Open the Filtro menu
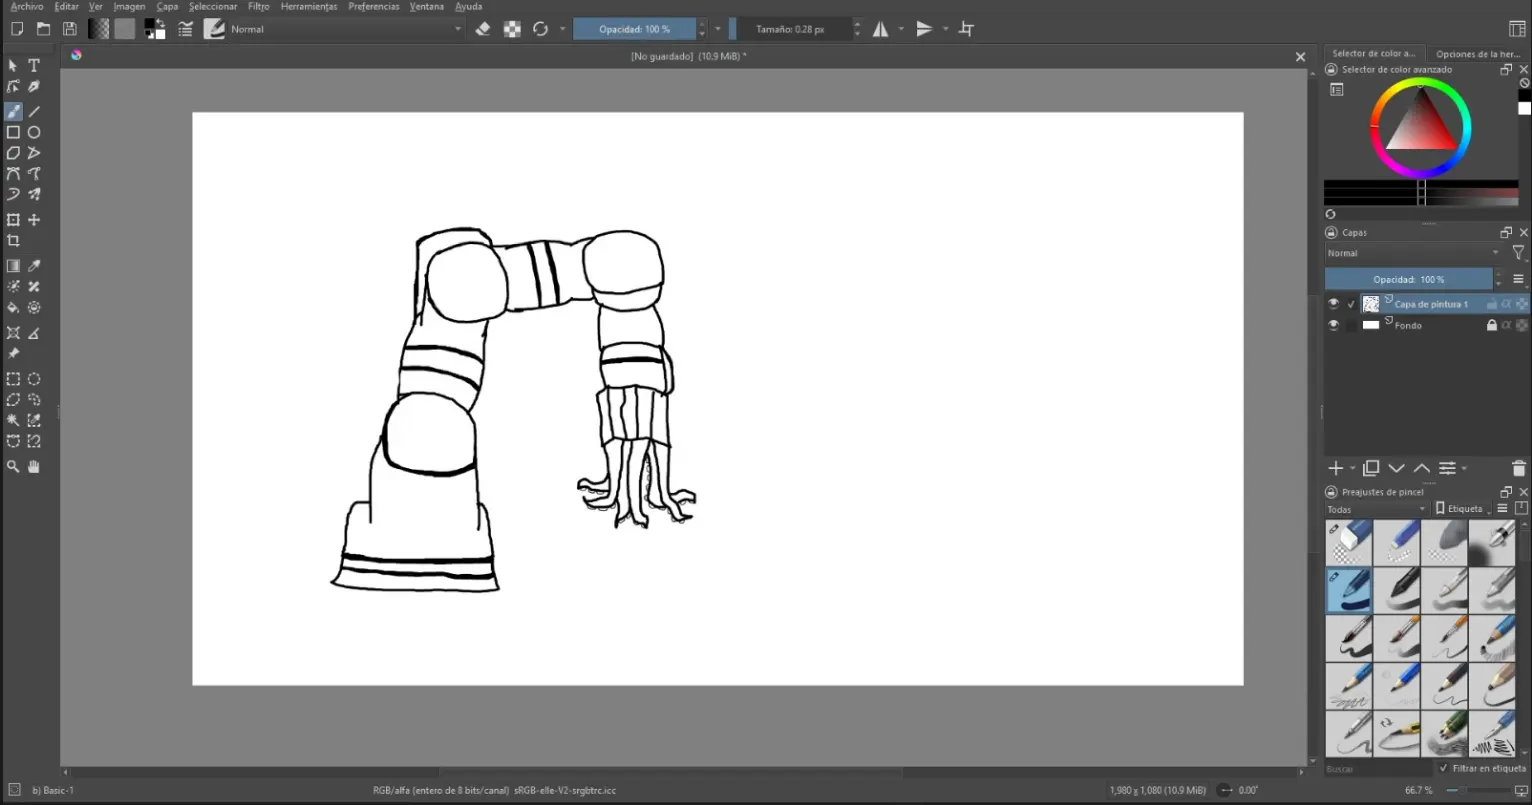The height and width of the screenshot is (805, 1532). (258, 6)
